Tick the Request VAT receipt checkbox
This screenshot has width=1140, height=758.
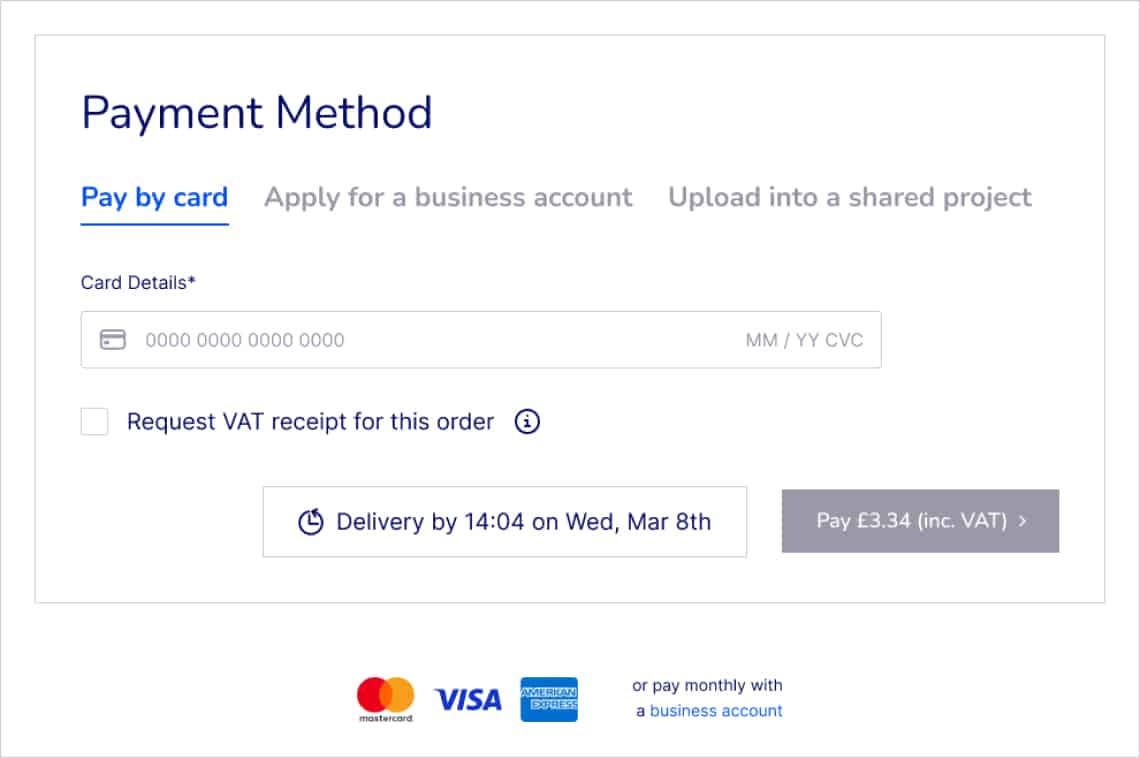[x=95, y=422]
